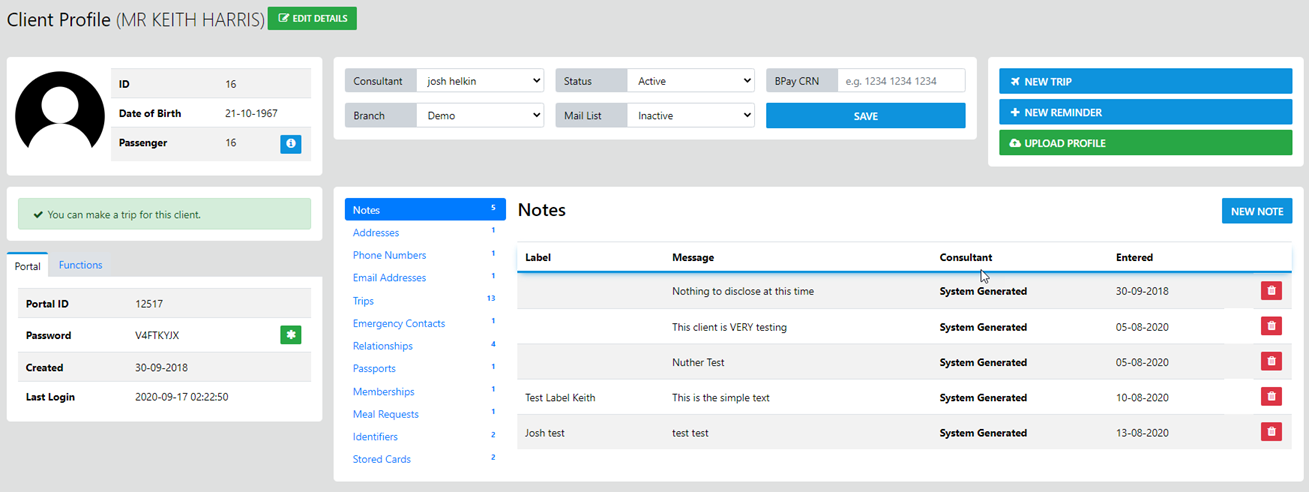
Task: Delete the 'Nothing to disclose' note
Action: click(1271, 291)
